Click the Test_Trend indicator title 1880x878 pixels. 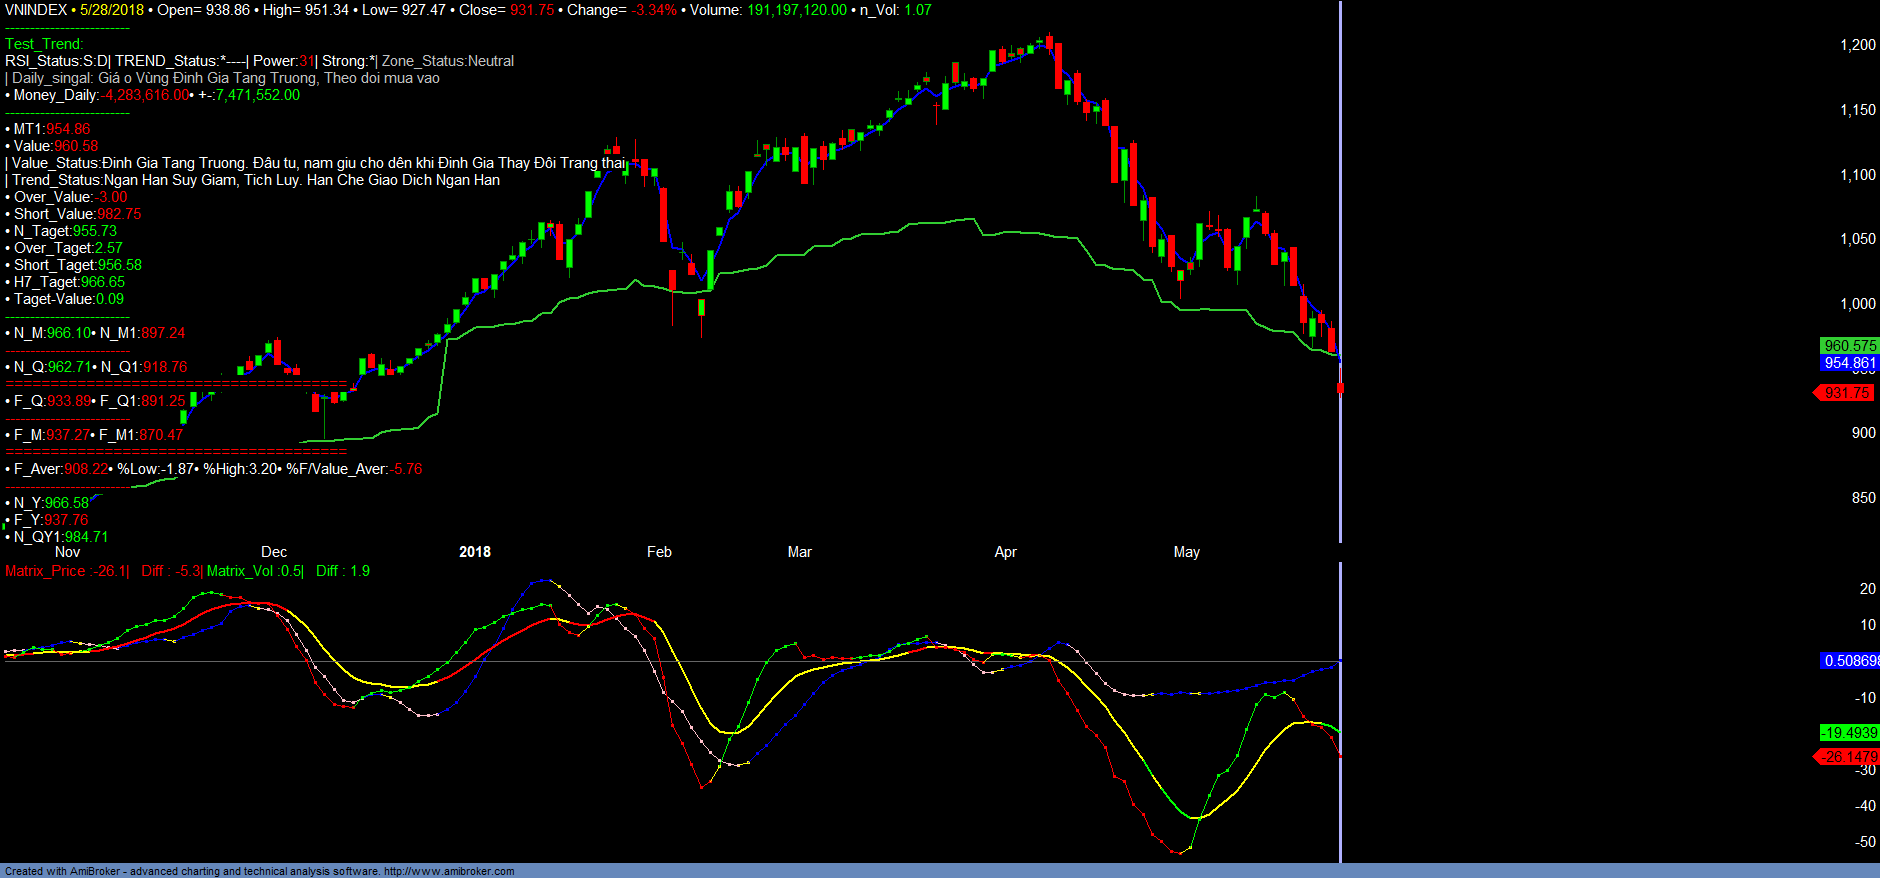[x=44, y=44]
